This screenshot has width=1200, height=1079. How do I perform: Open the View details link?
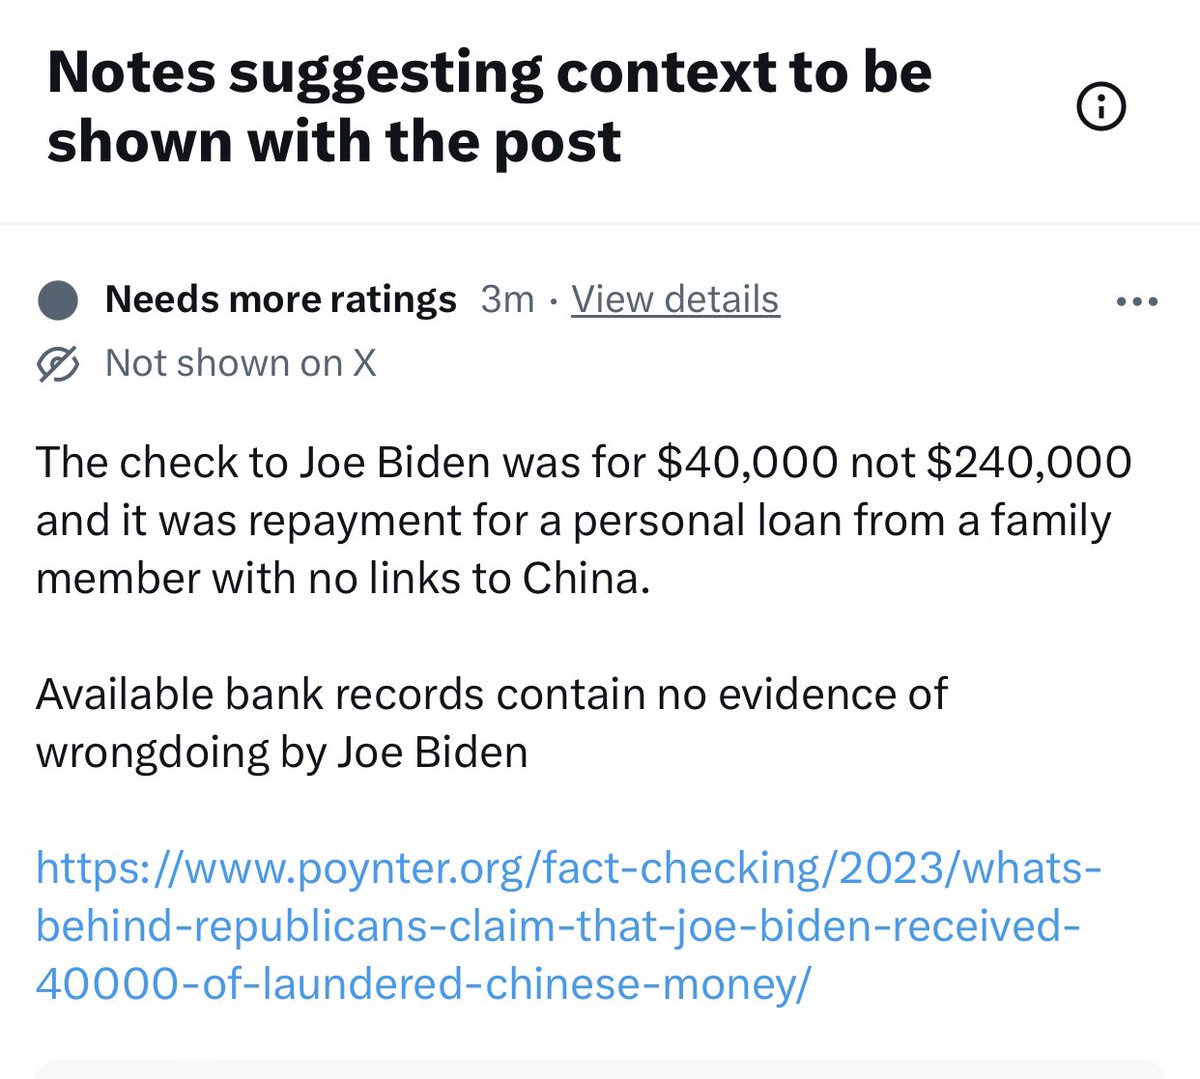tap(675, 299)
